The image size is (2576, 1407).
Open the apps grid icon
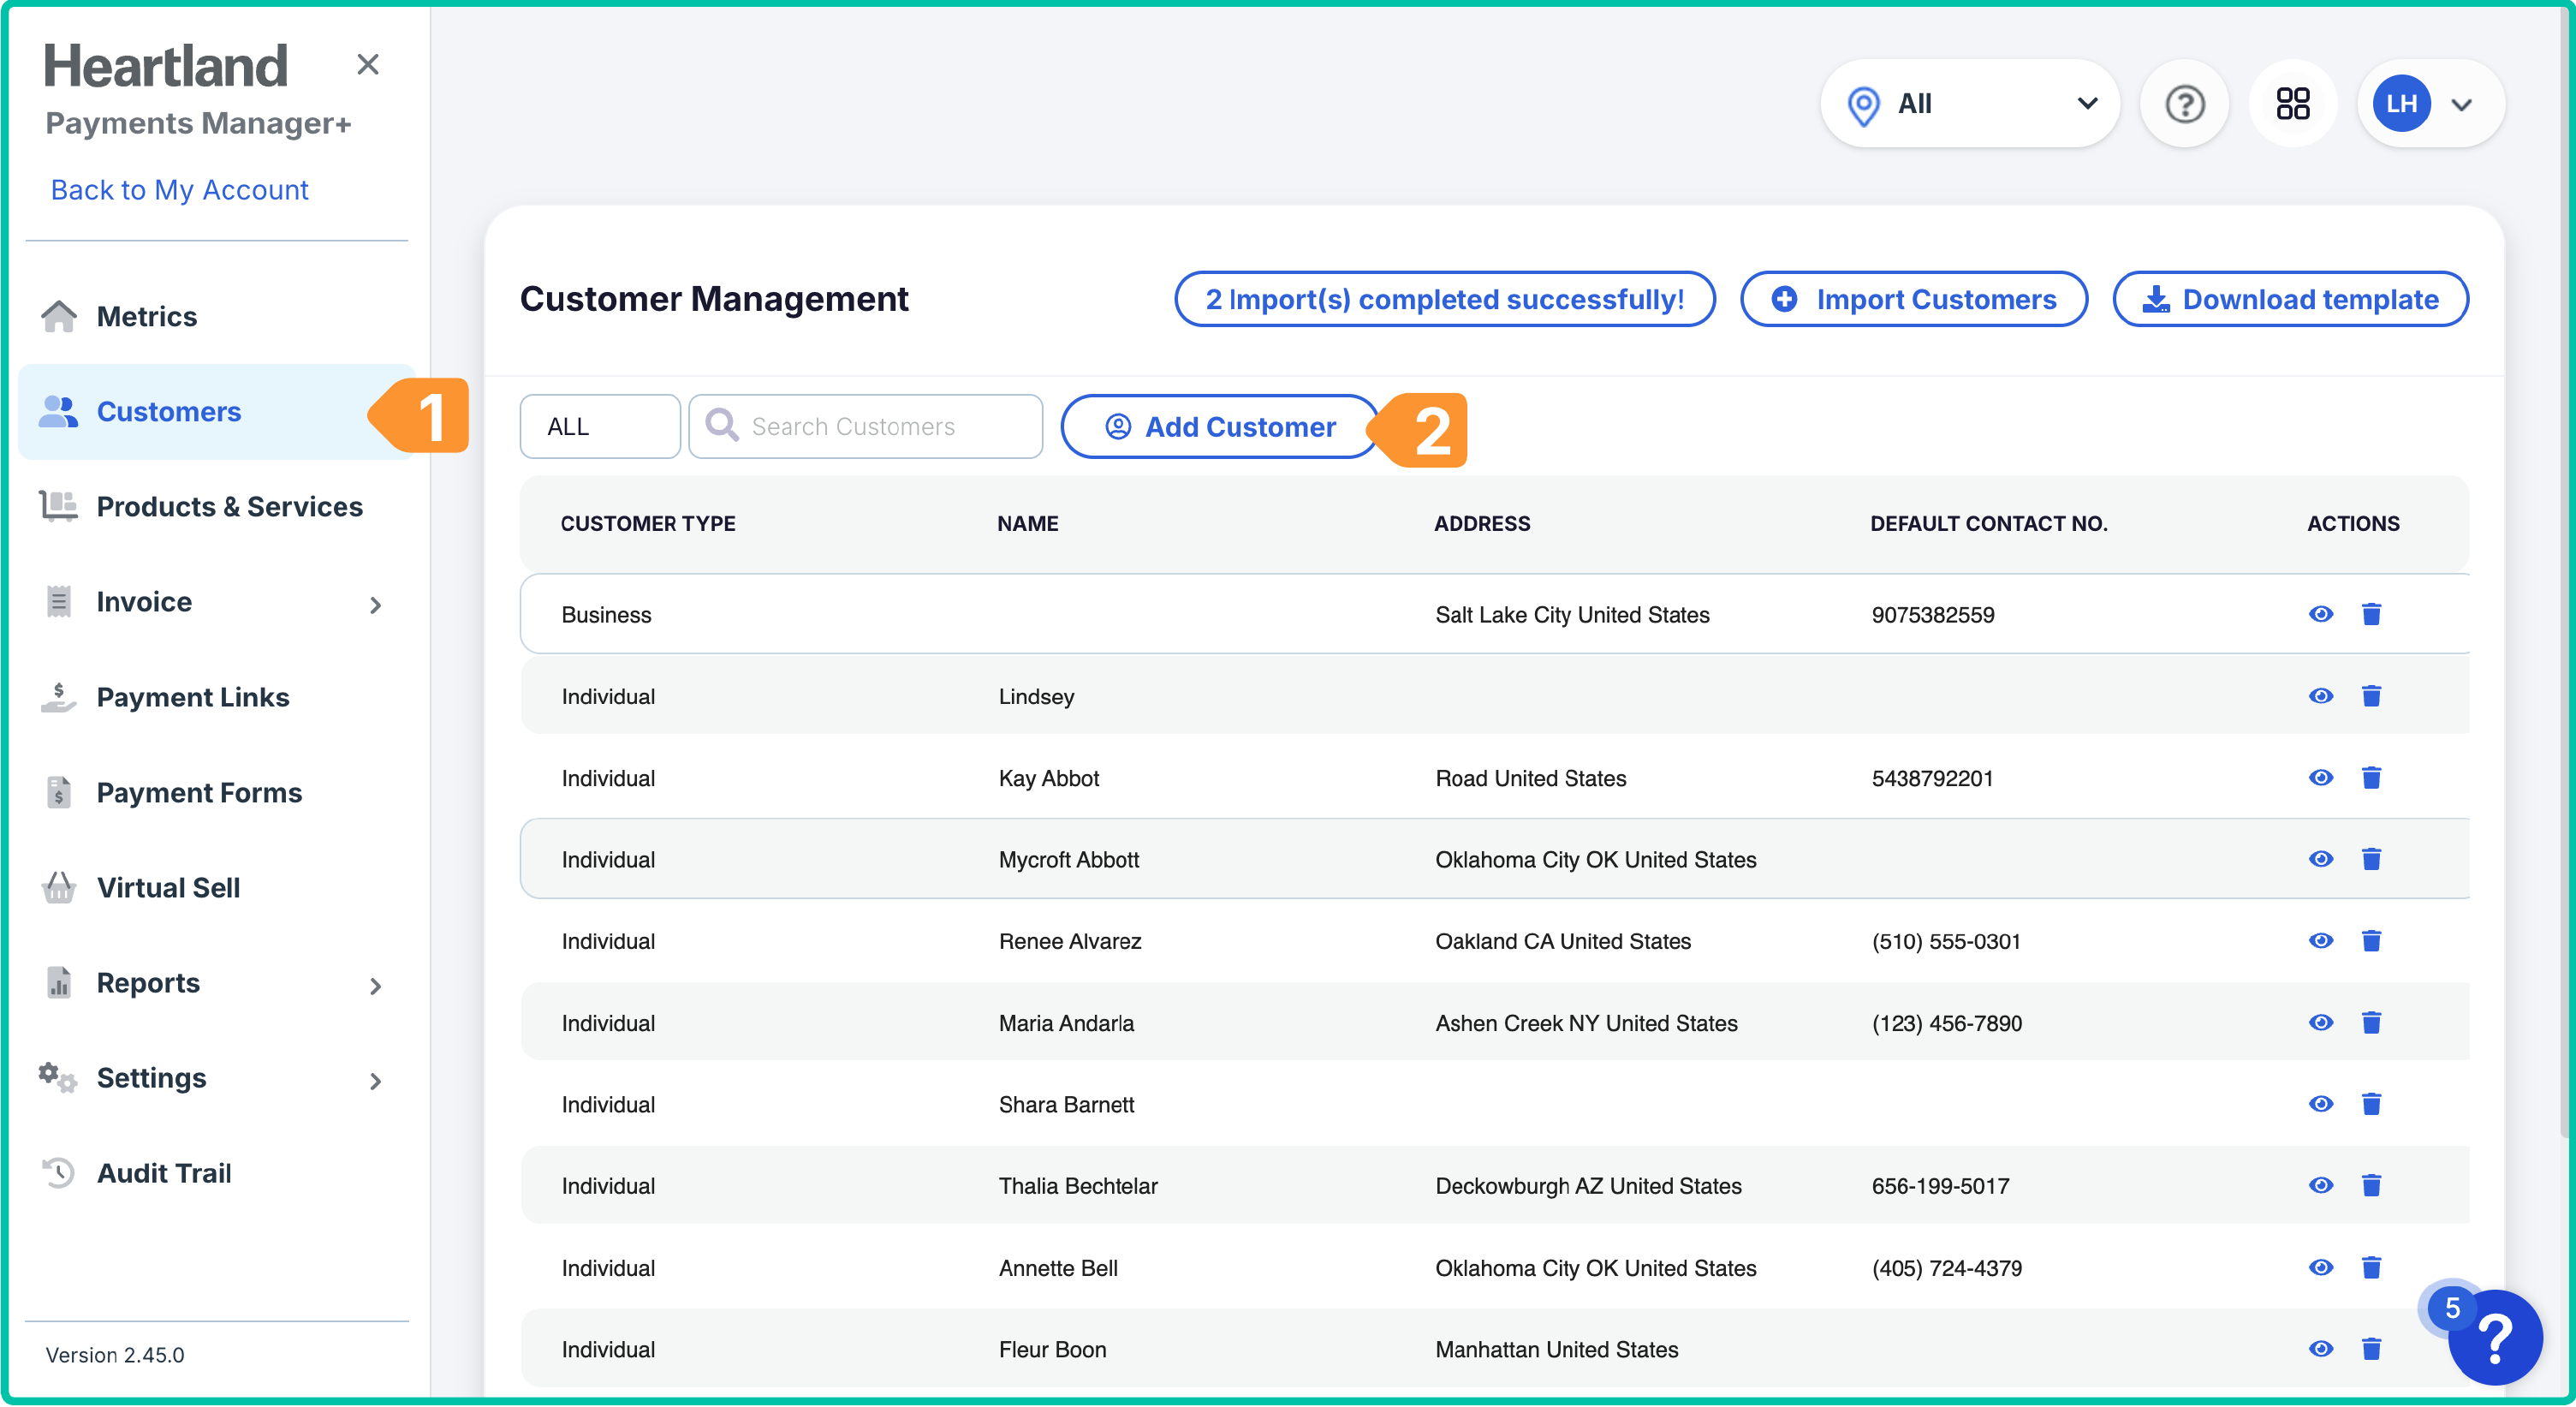tap(2292, 104)
